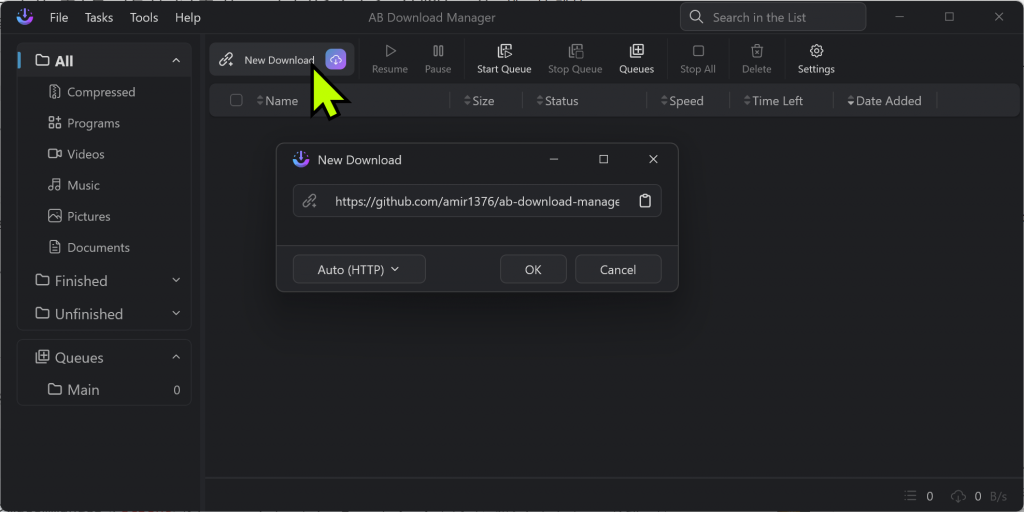Open the Queues toolbar icon
The width and height of the screenshot is (1024, 512).
point(637,51)
